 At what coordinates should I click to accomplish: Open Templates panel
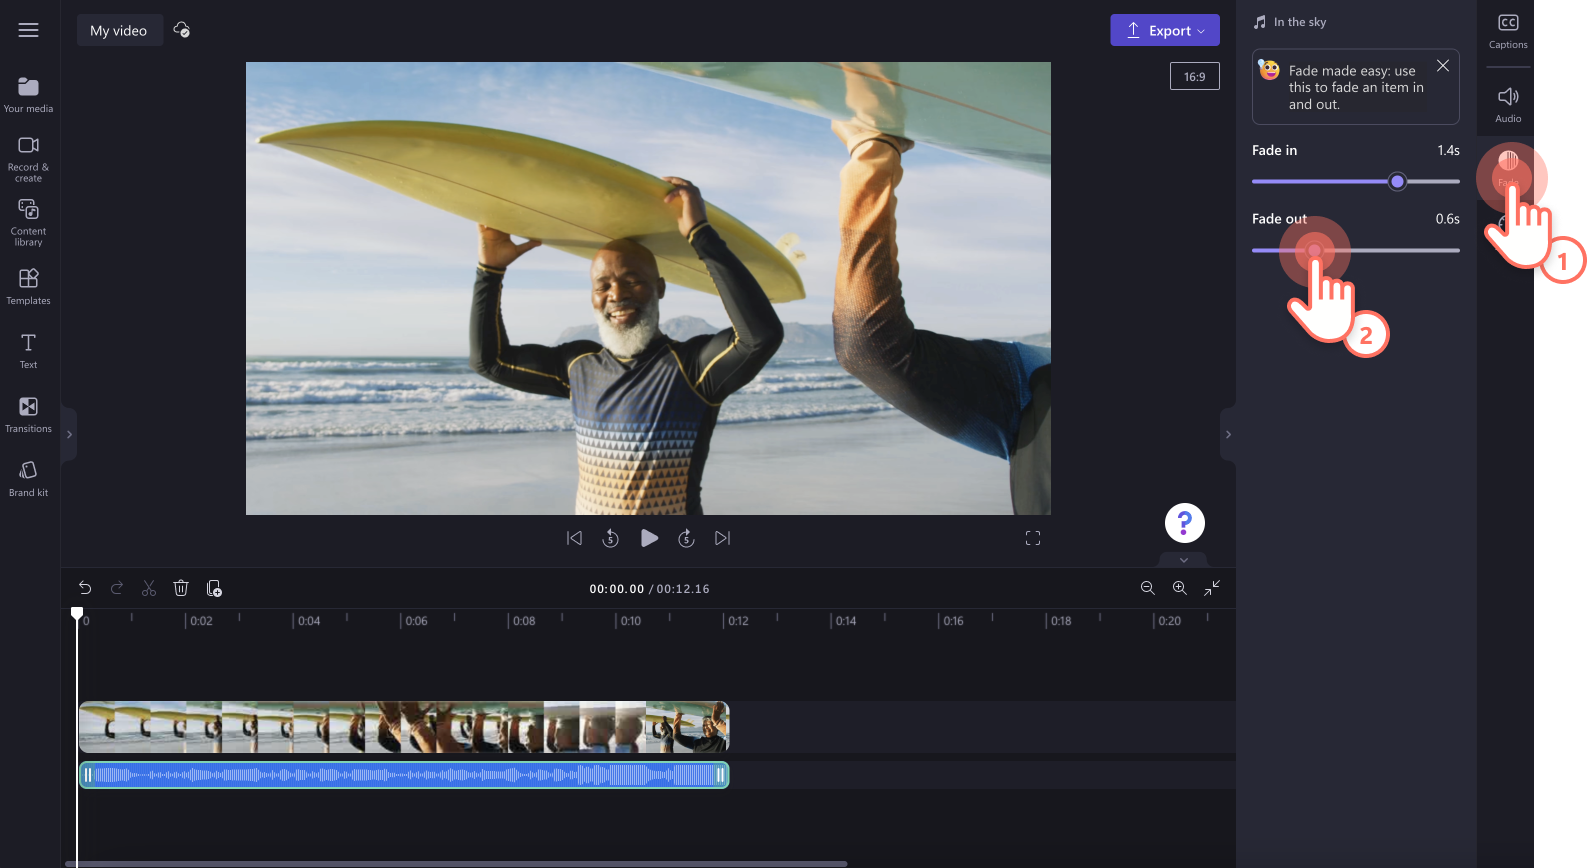[28, 286]
